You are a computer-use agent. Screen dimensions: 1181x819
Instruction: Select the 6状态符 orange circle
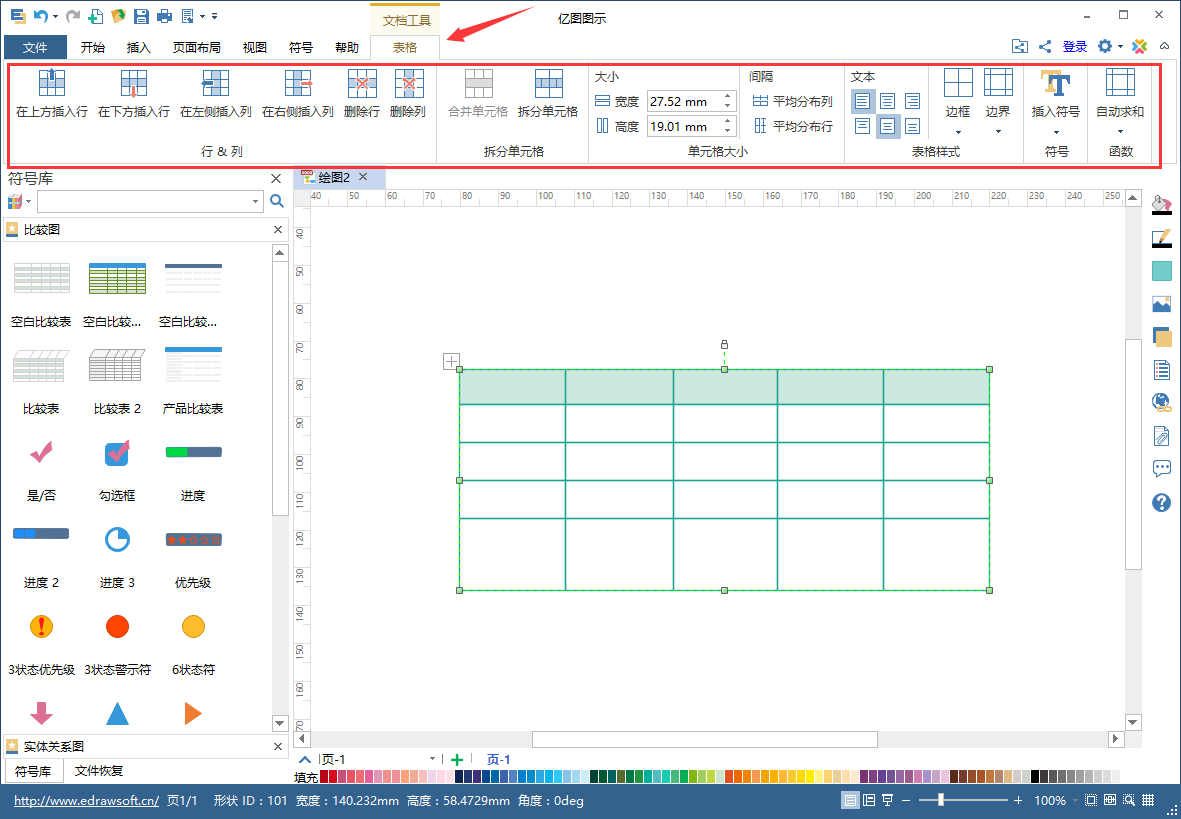pos(193,626)
